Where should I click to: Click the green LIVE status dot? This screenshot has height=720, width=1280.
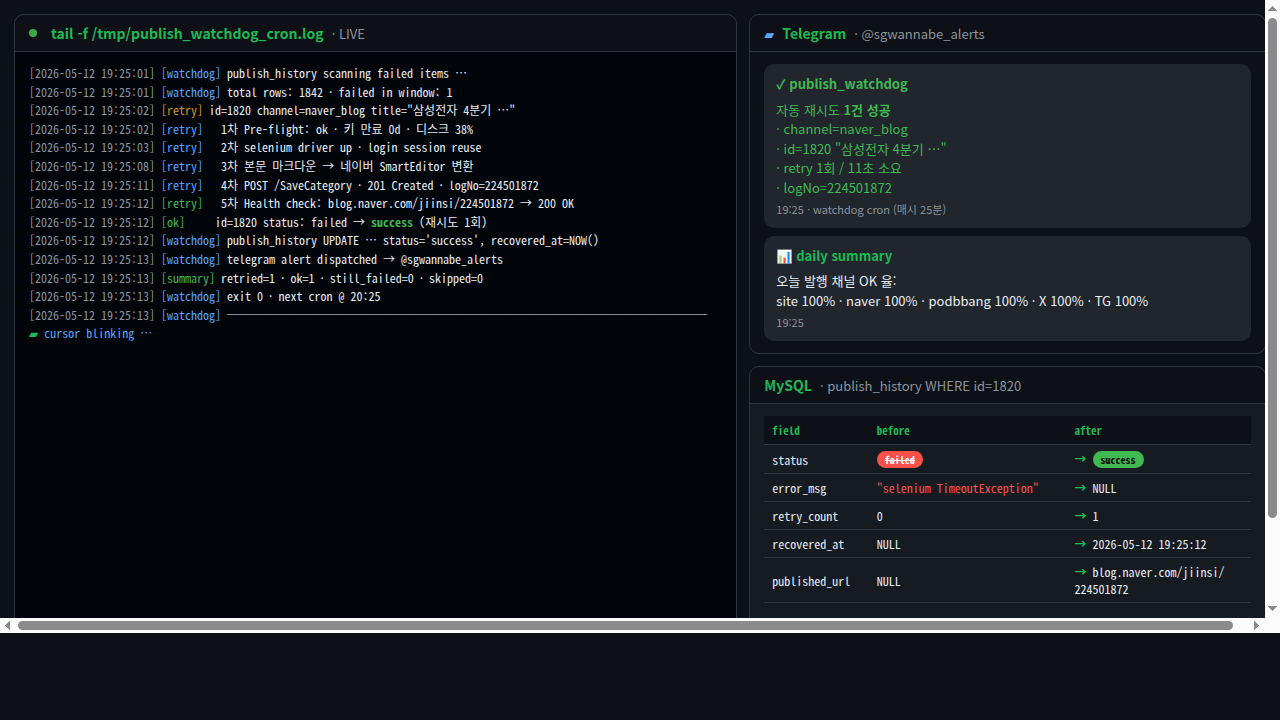[x=33, y=33]
